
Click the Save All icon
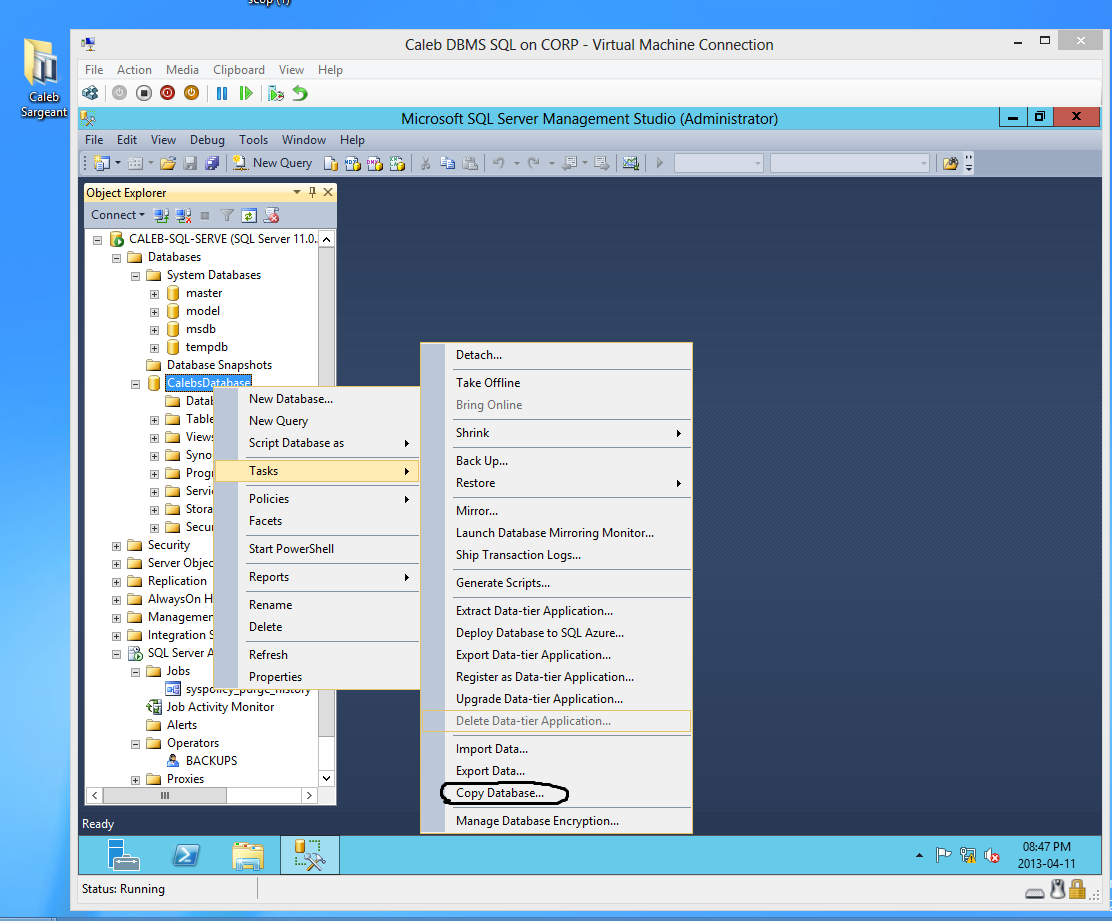click(212, 163)
